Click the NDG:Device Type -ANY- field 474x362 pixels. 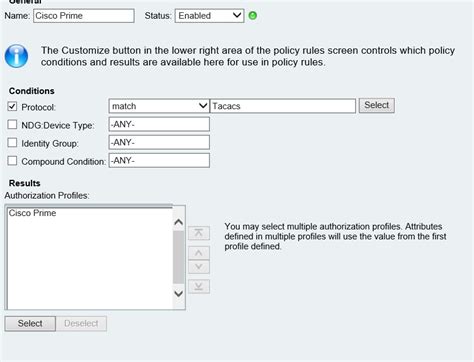click(x=159, y=124)
